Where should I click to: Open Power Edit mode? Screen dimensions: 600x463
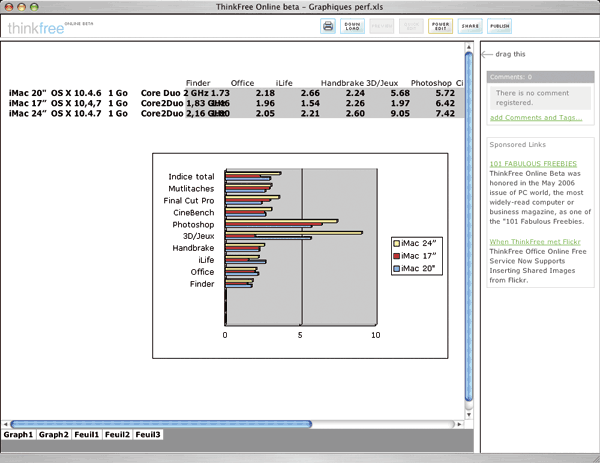click(x=440, y=27)
